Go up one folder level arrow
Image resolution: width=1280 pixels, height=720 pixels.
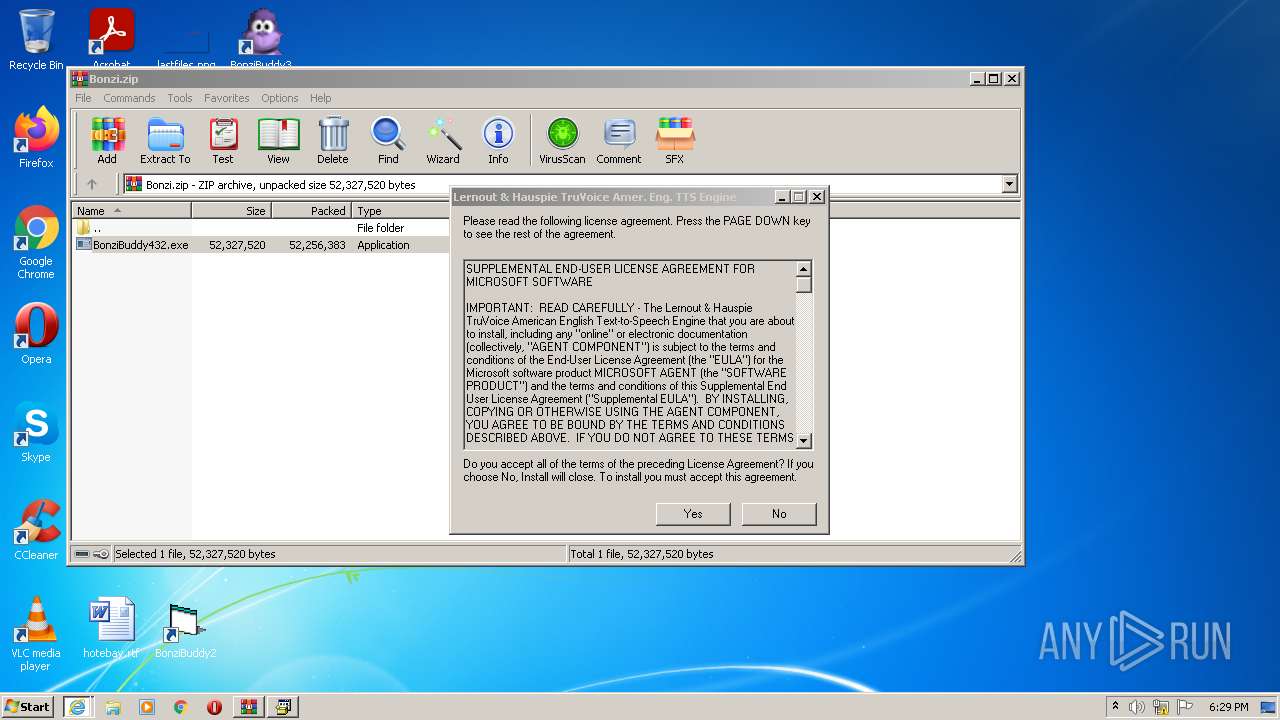92,184
